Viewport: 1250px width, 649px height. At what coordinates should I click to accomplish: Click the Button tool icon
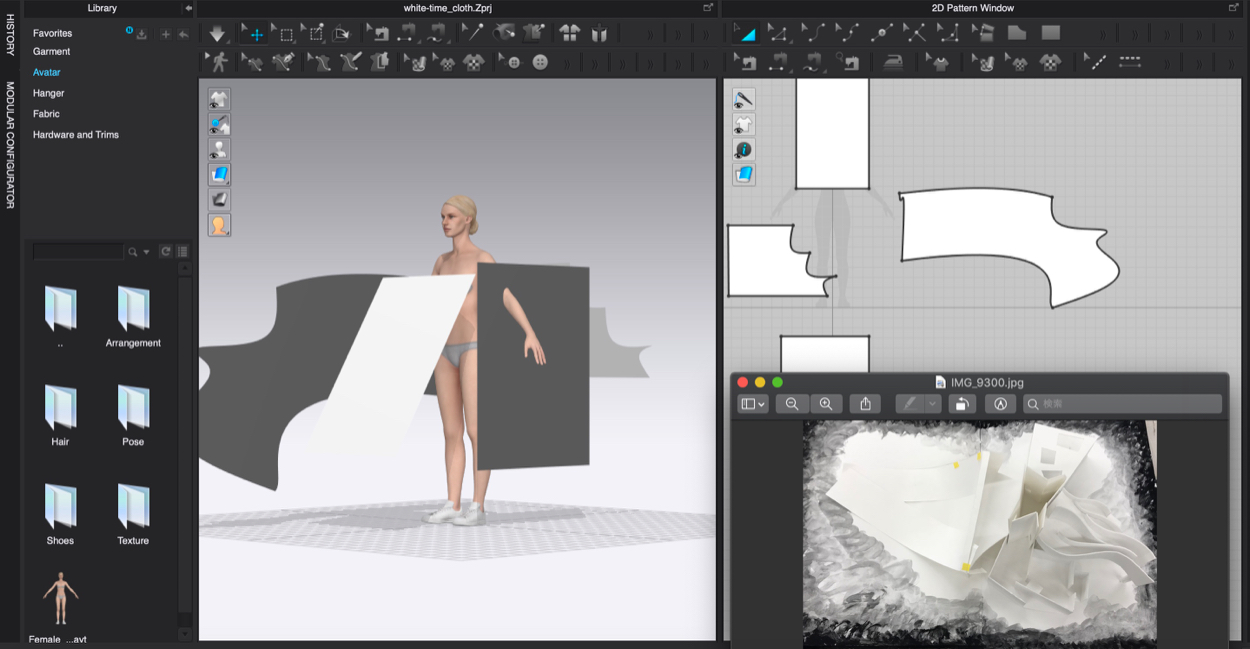click(x=540, y=62)
